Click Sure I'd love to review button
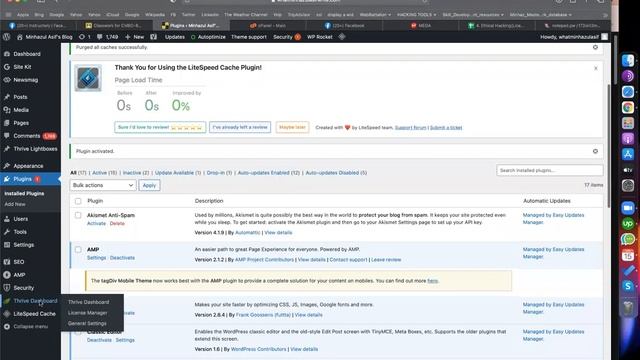The height and width of the screenshot is (360, 640). tap(160, 127)
